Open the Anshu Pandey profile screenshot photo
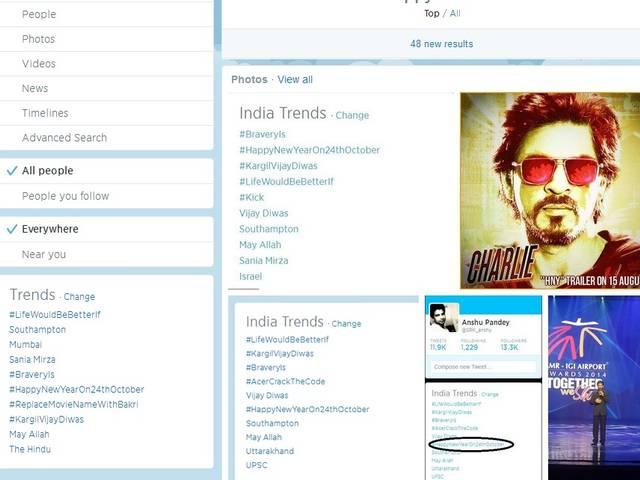This screenshot has width=640, height=480. click(x=484, y=388)
